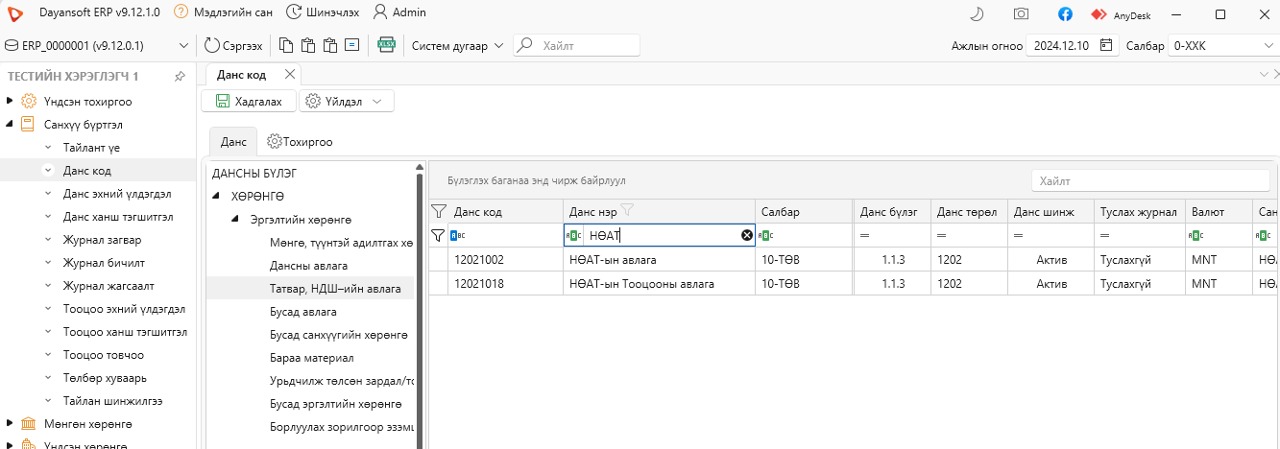Select Бусад эргэлтийн хөрөнгө group
The width and height of the screenshot is (1280, 449).
[335, 403]
